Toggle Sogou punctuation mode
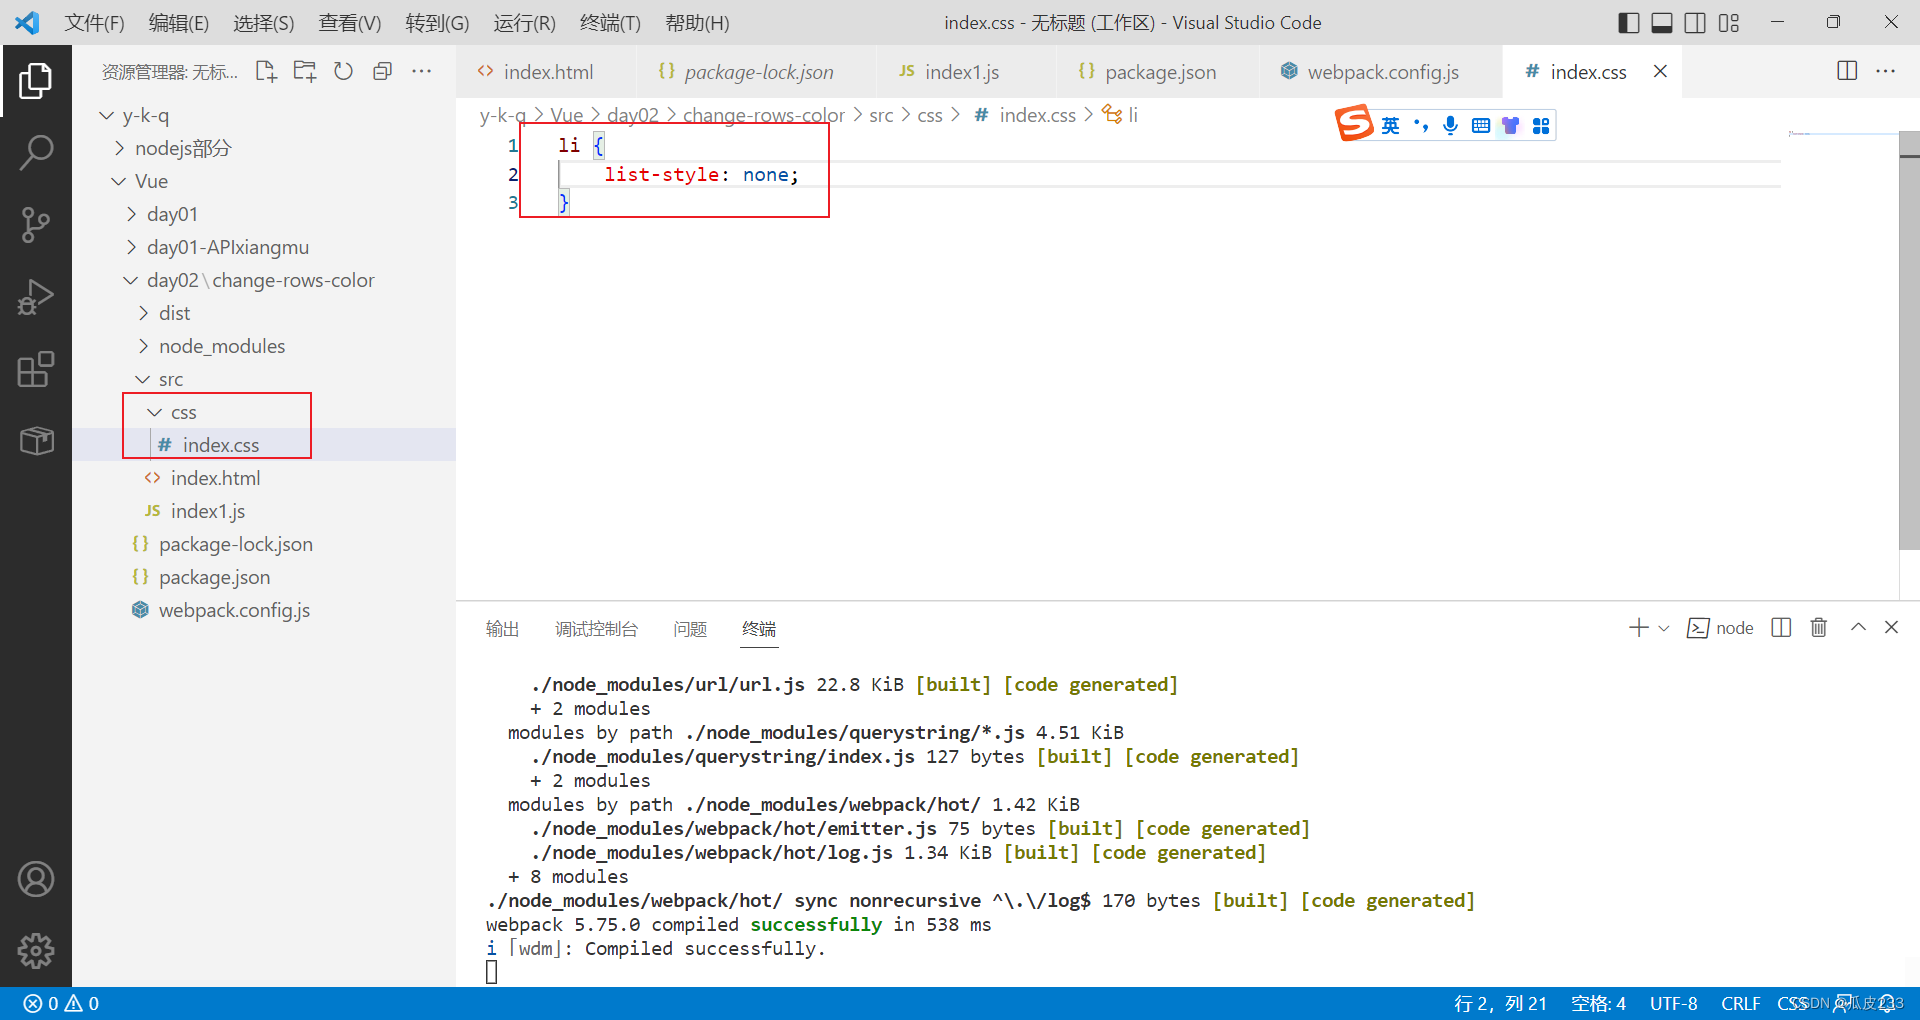 (x=1421, y=125)
